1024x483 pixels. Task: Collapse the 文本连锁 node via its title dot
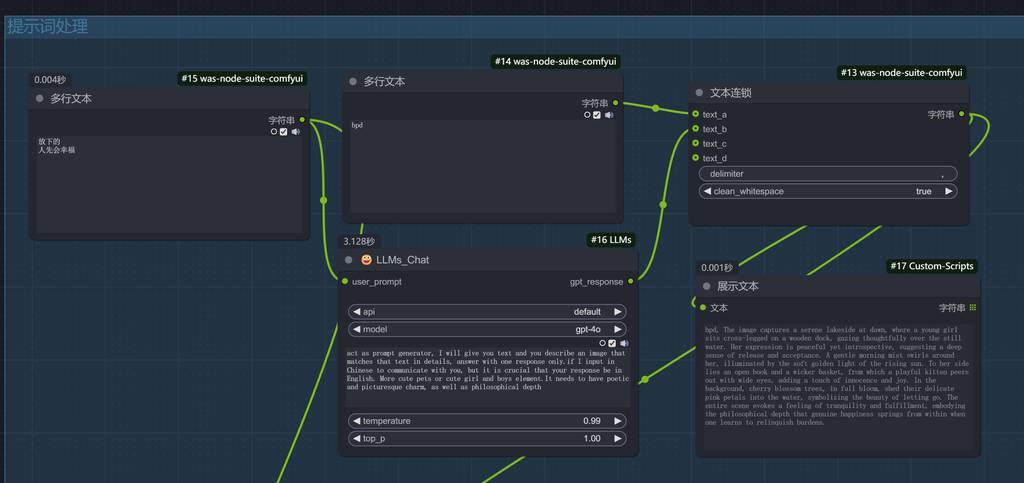pos(699,93)
